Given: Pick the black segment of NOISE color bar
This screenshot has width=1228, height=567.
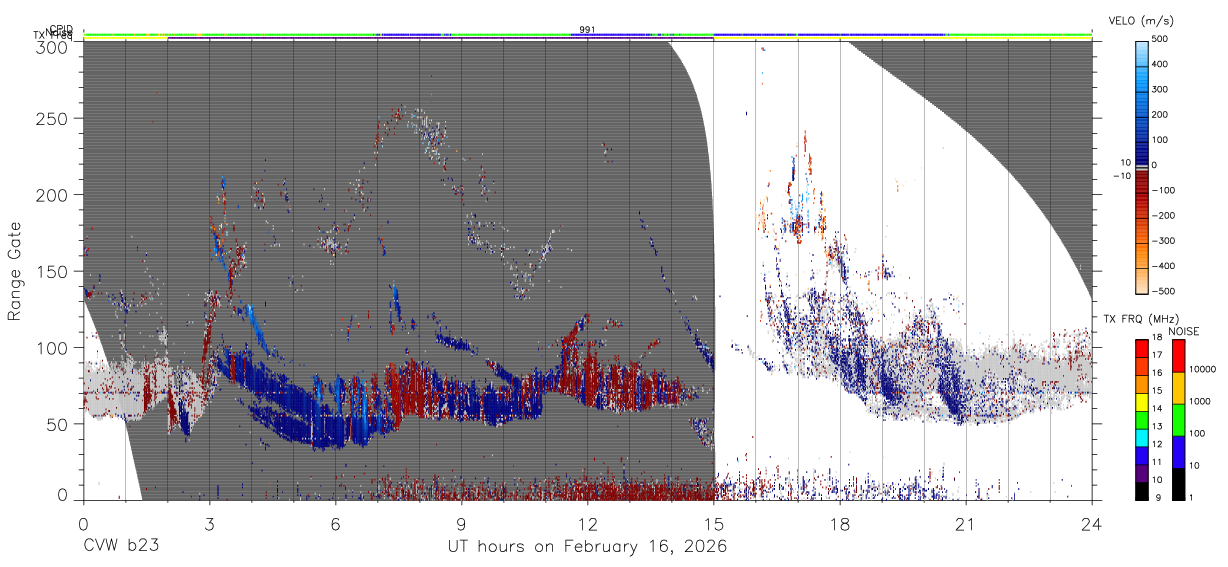Looking at the screenshot, I should pos(1178,482).
